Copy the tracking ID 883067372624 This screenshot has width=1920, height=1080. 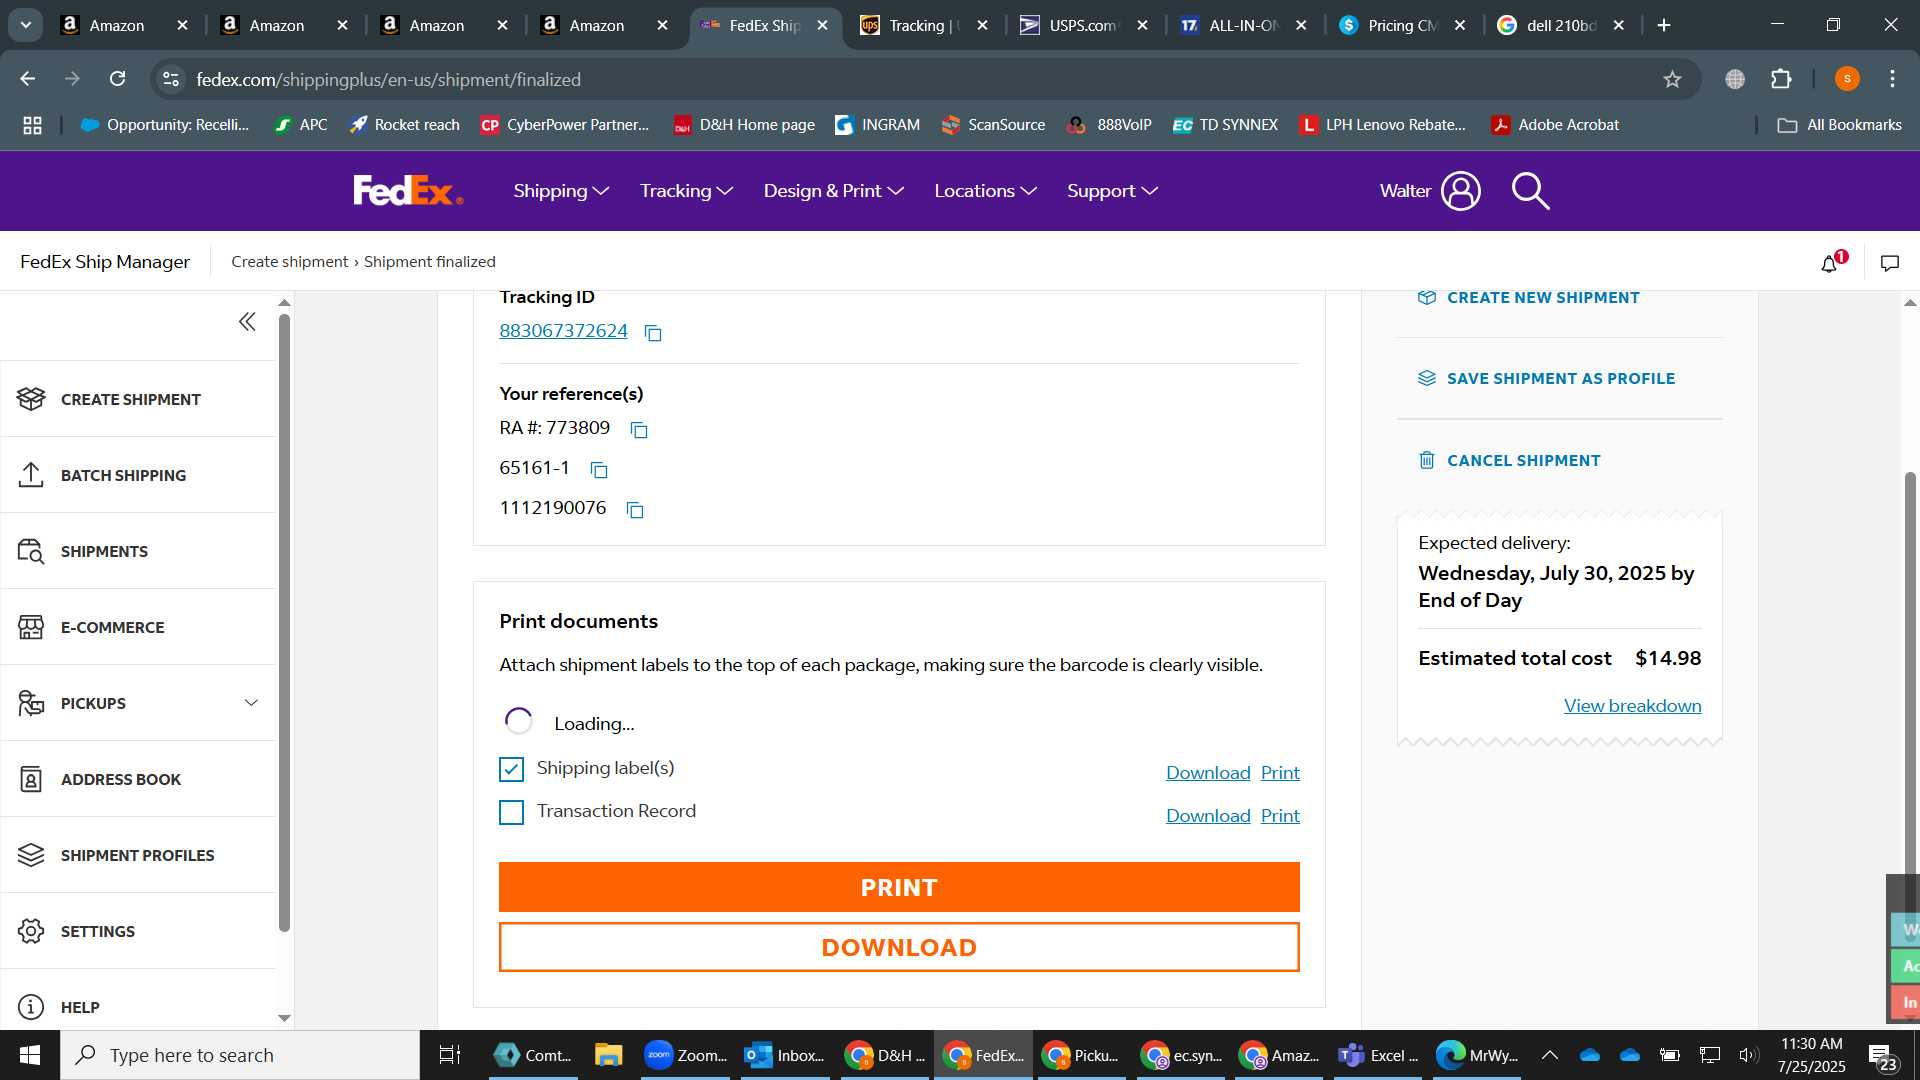pyautogui.click(x=653, y=333)
